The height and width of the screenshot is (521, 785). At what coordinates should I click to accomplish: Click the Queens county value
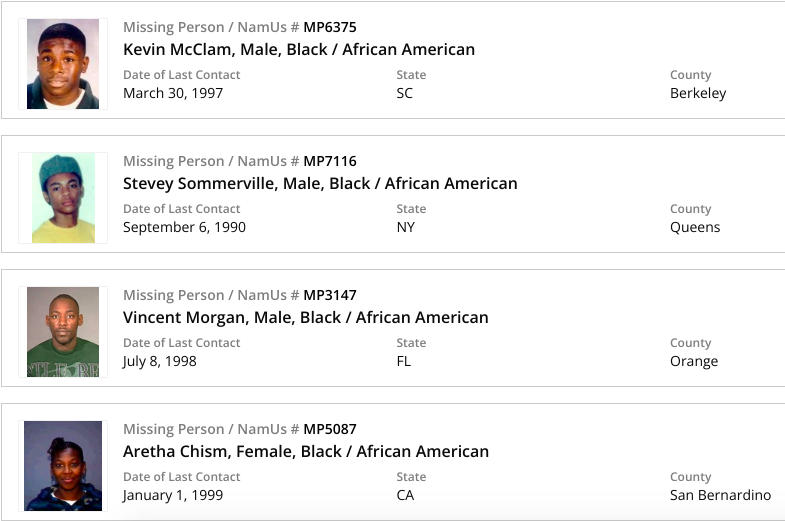695,227
